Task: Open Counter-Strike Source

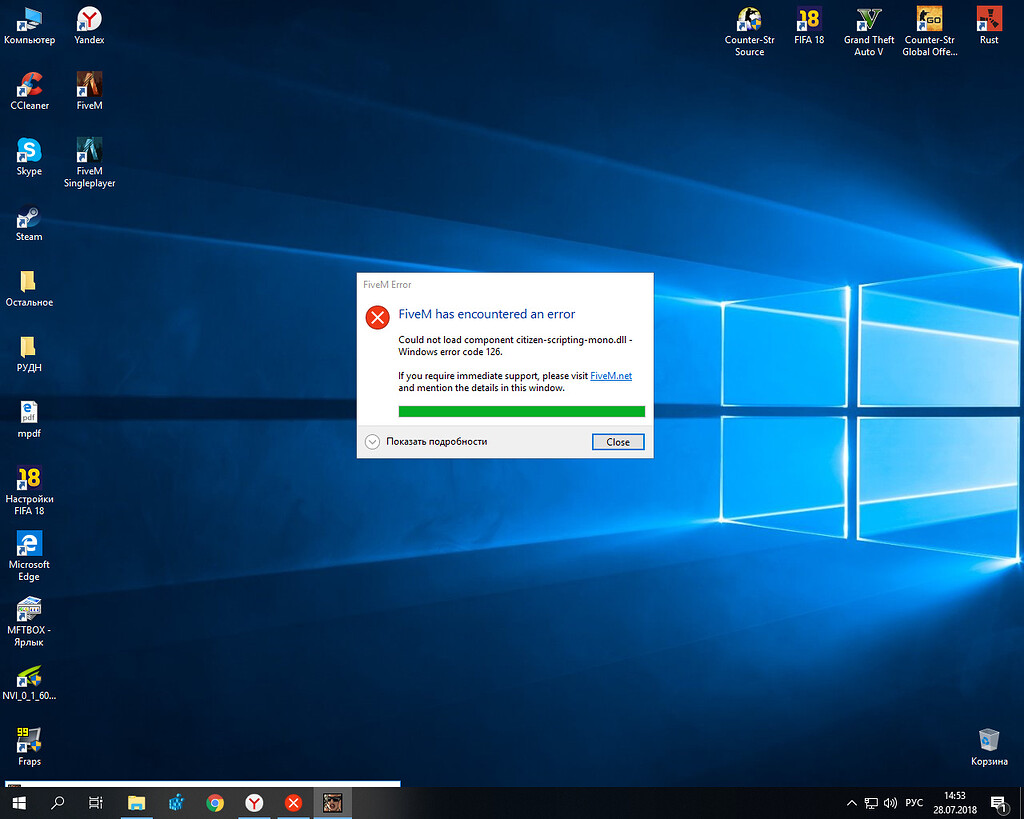Action: [749, 20]
